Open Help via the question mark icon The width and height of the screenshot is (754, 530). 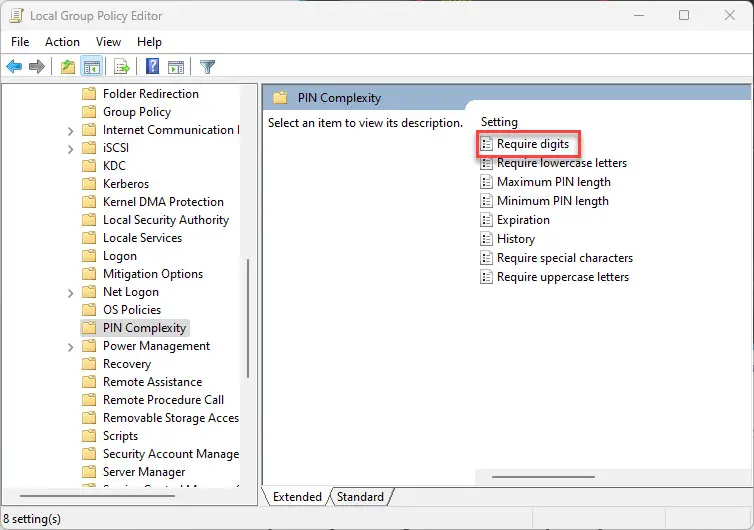152,66
